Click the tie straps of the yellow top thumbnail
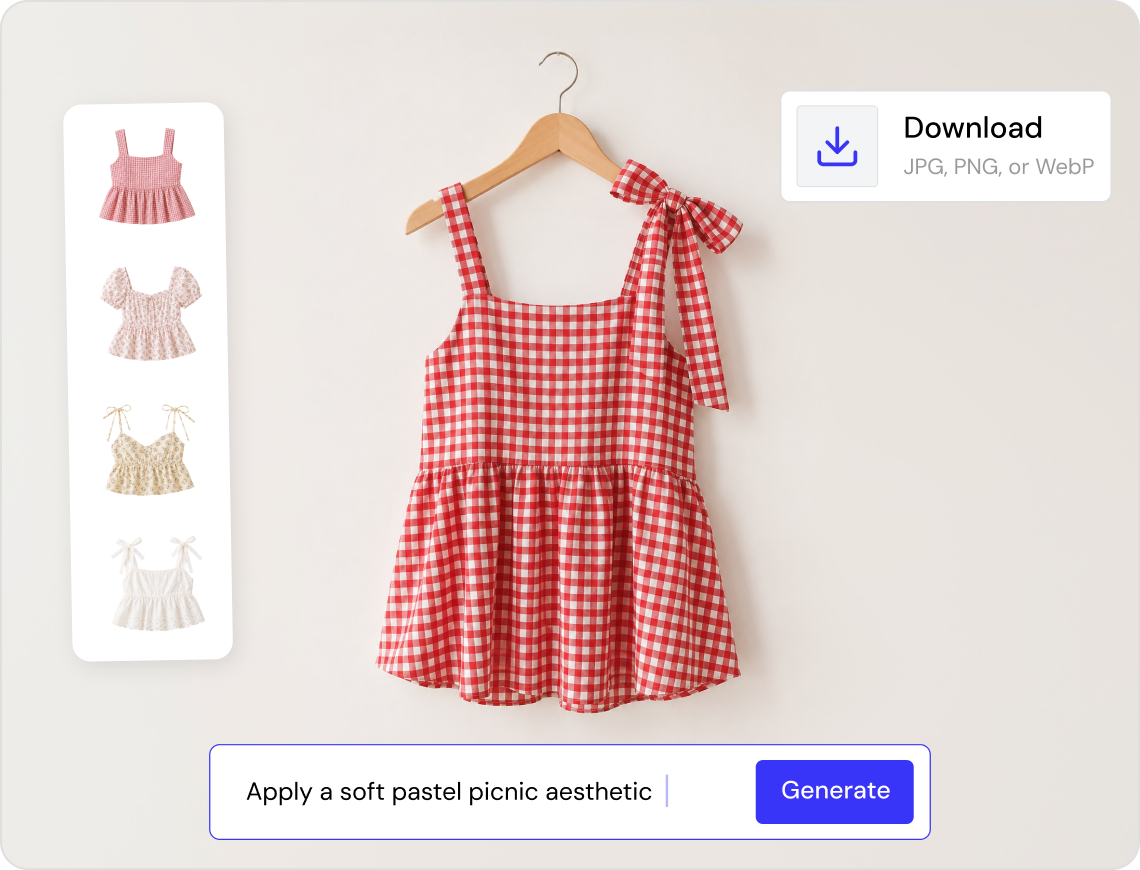The width and height of the screenshot is (1140, 870). (149, 422)
